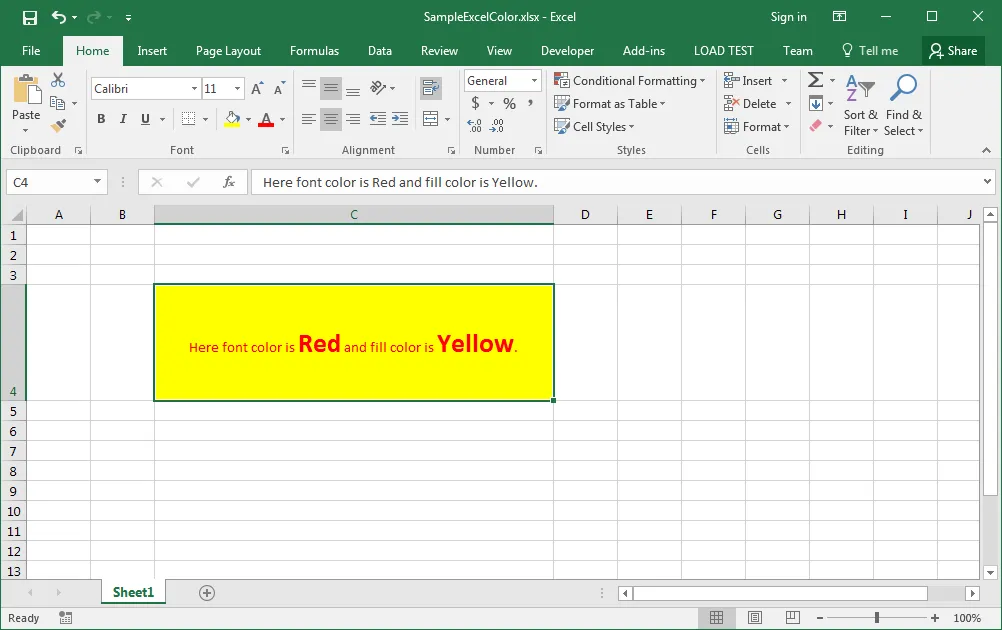The height and width of the screenshot is (630, 1002).
Task: Click the Share button
Action: coord(953,51)
